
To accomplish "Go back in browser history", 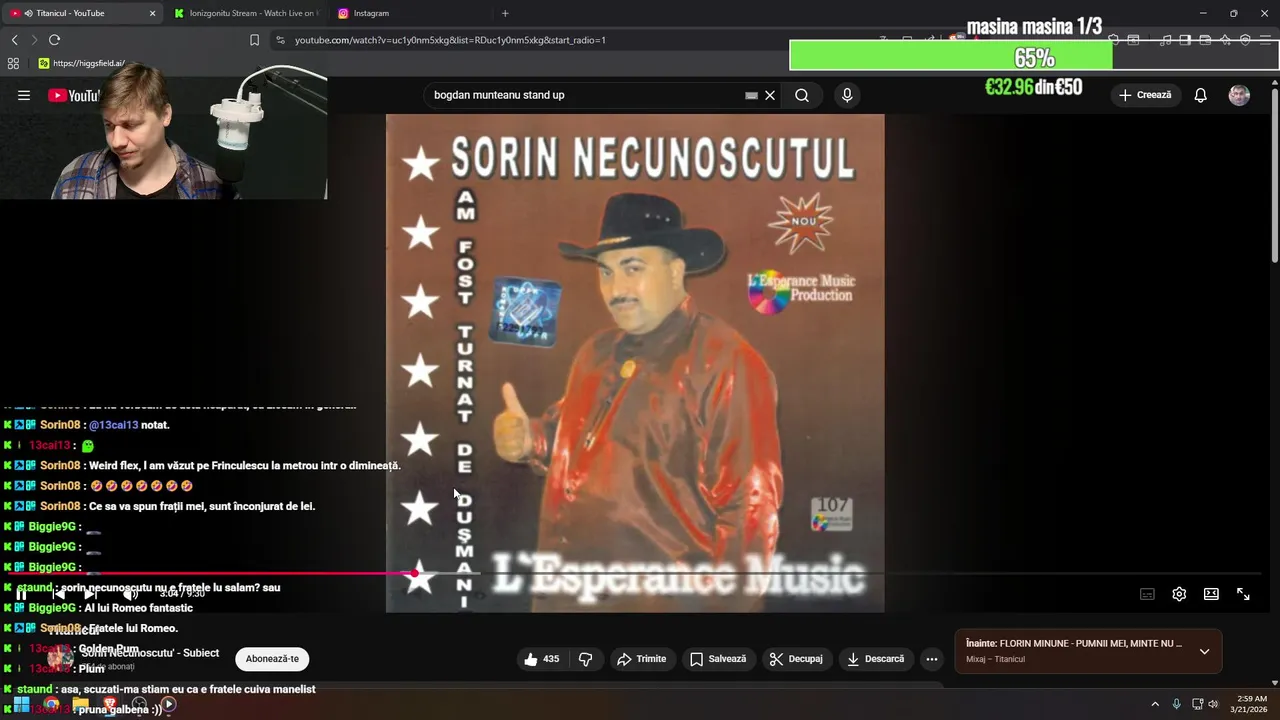I will tap(14, 40).
